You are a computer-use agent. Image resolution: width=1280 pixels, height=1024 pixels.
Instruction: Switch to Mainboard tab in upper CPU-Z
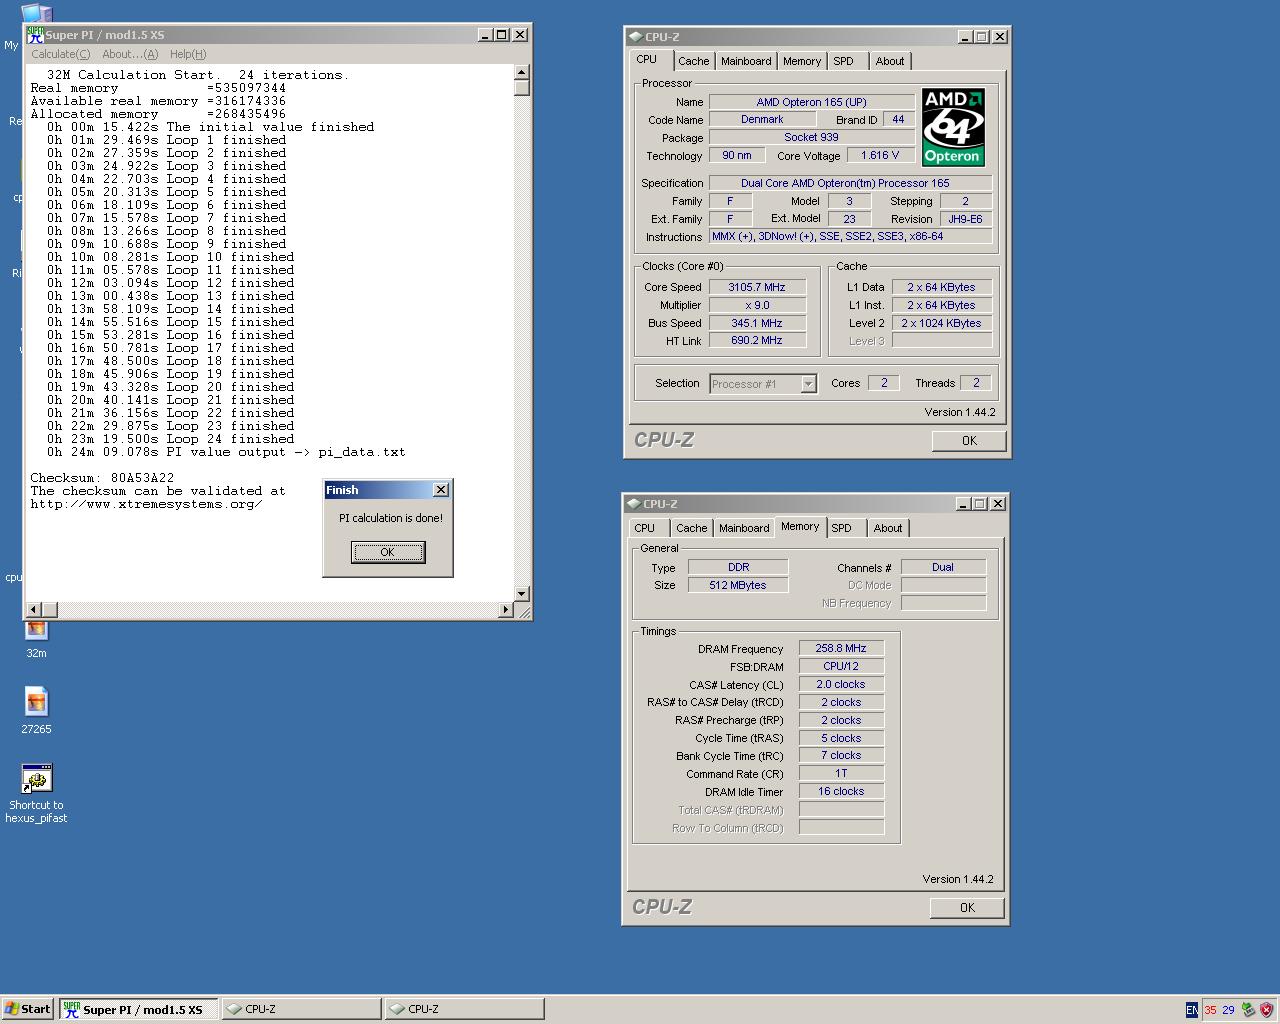(746, 61)
